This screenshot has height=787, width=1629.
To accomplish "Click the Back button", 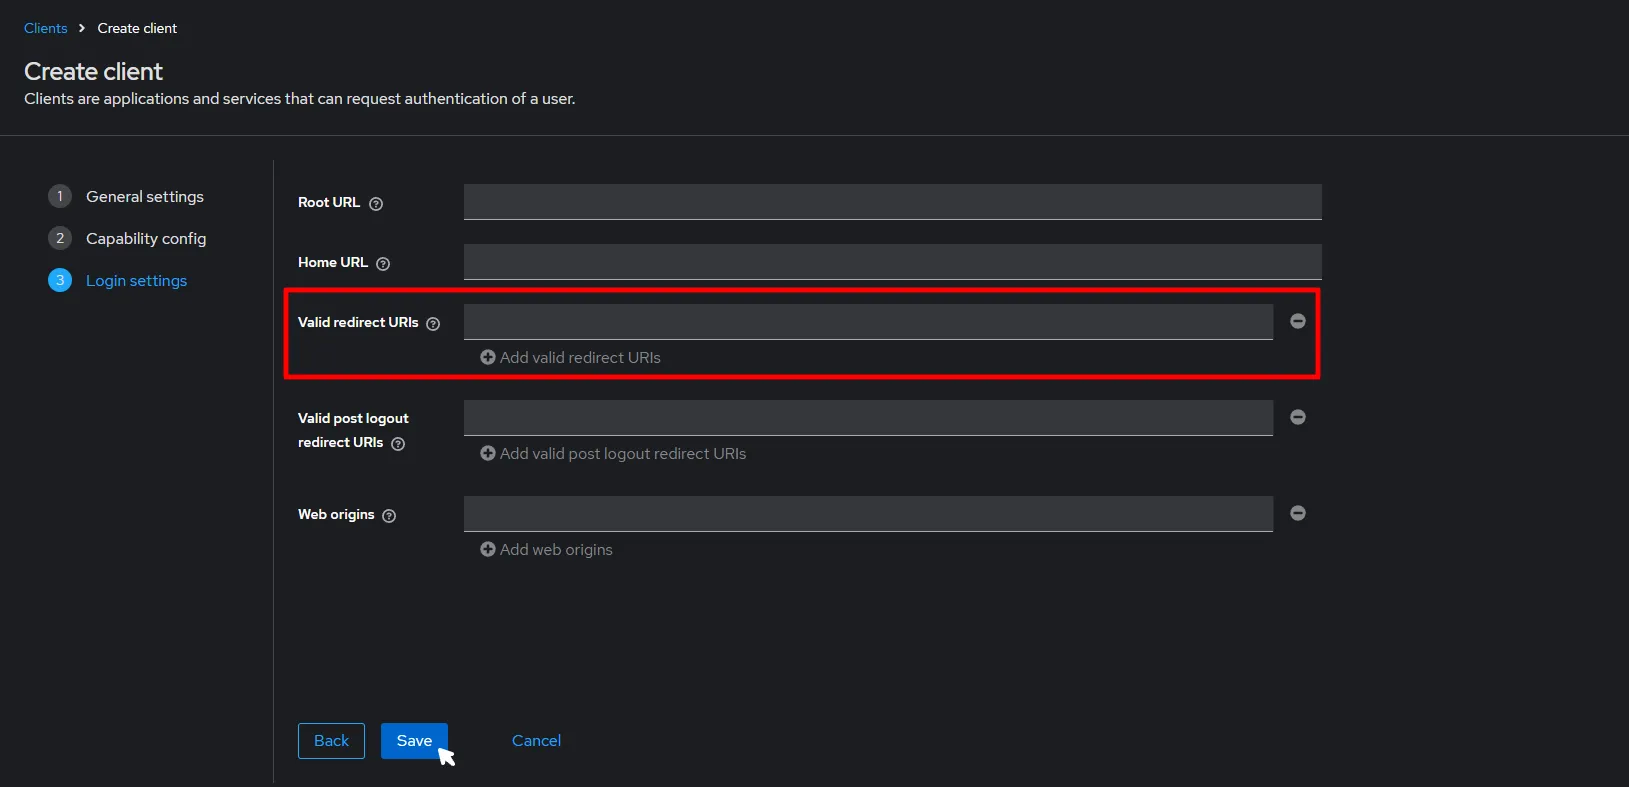I will 331,741.
